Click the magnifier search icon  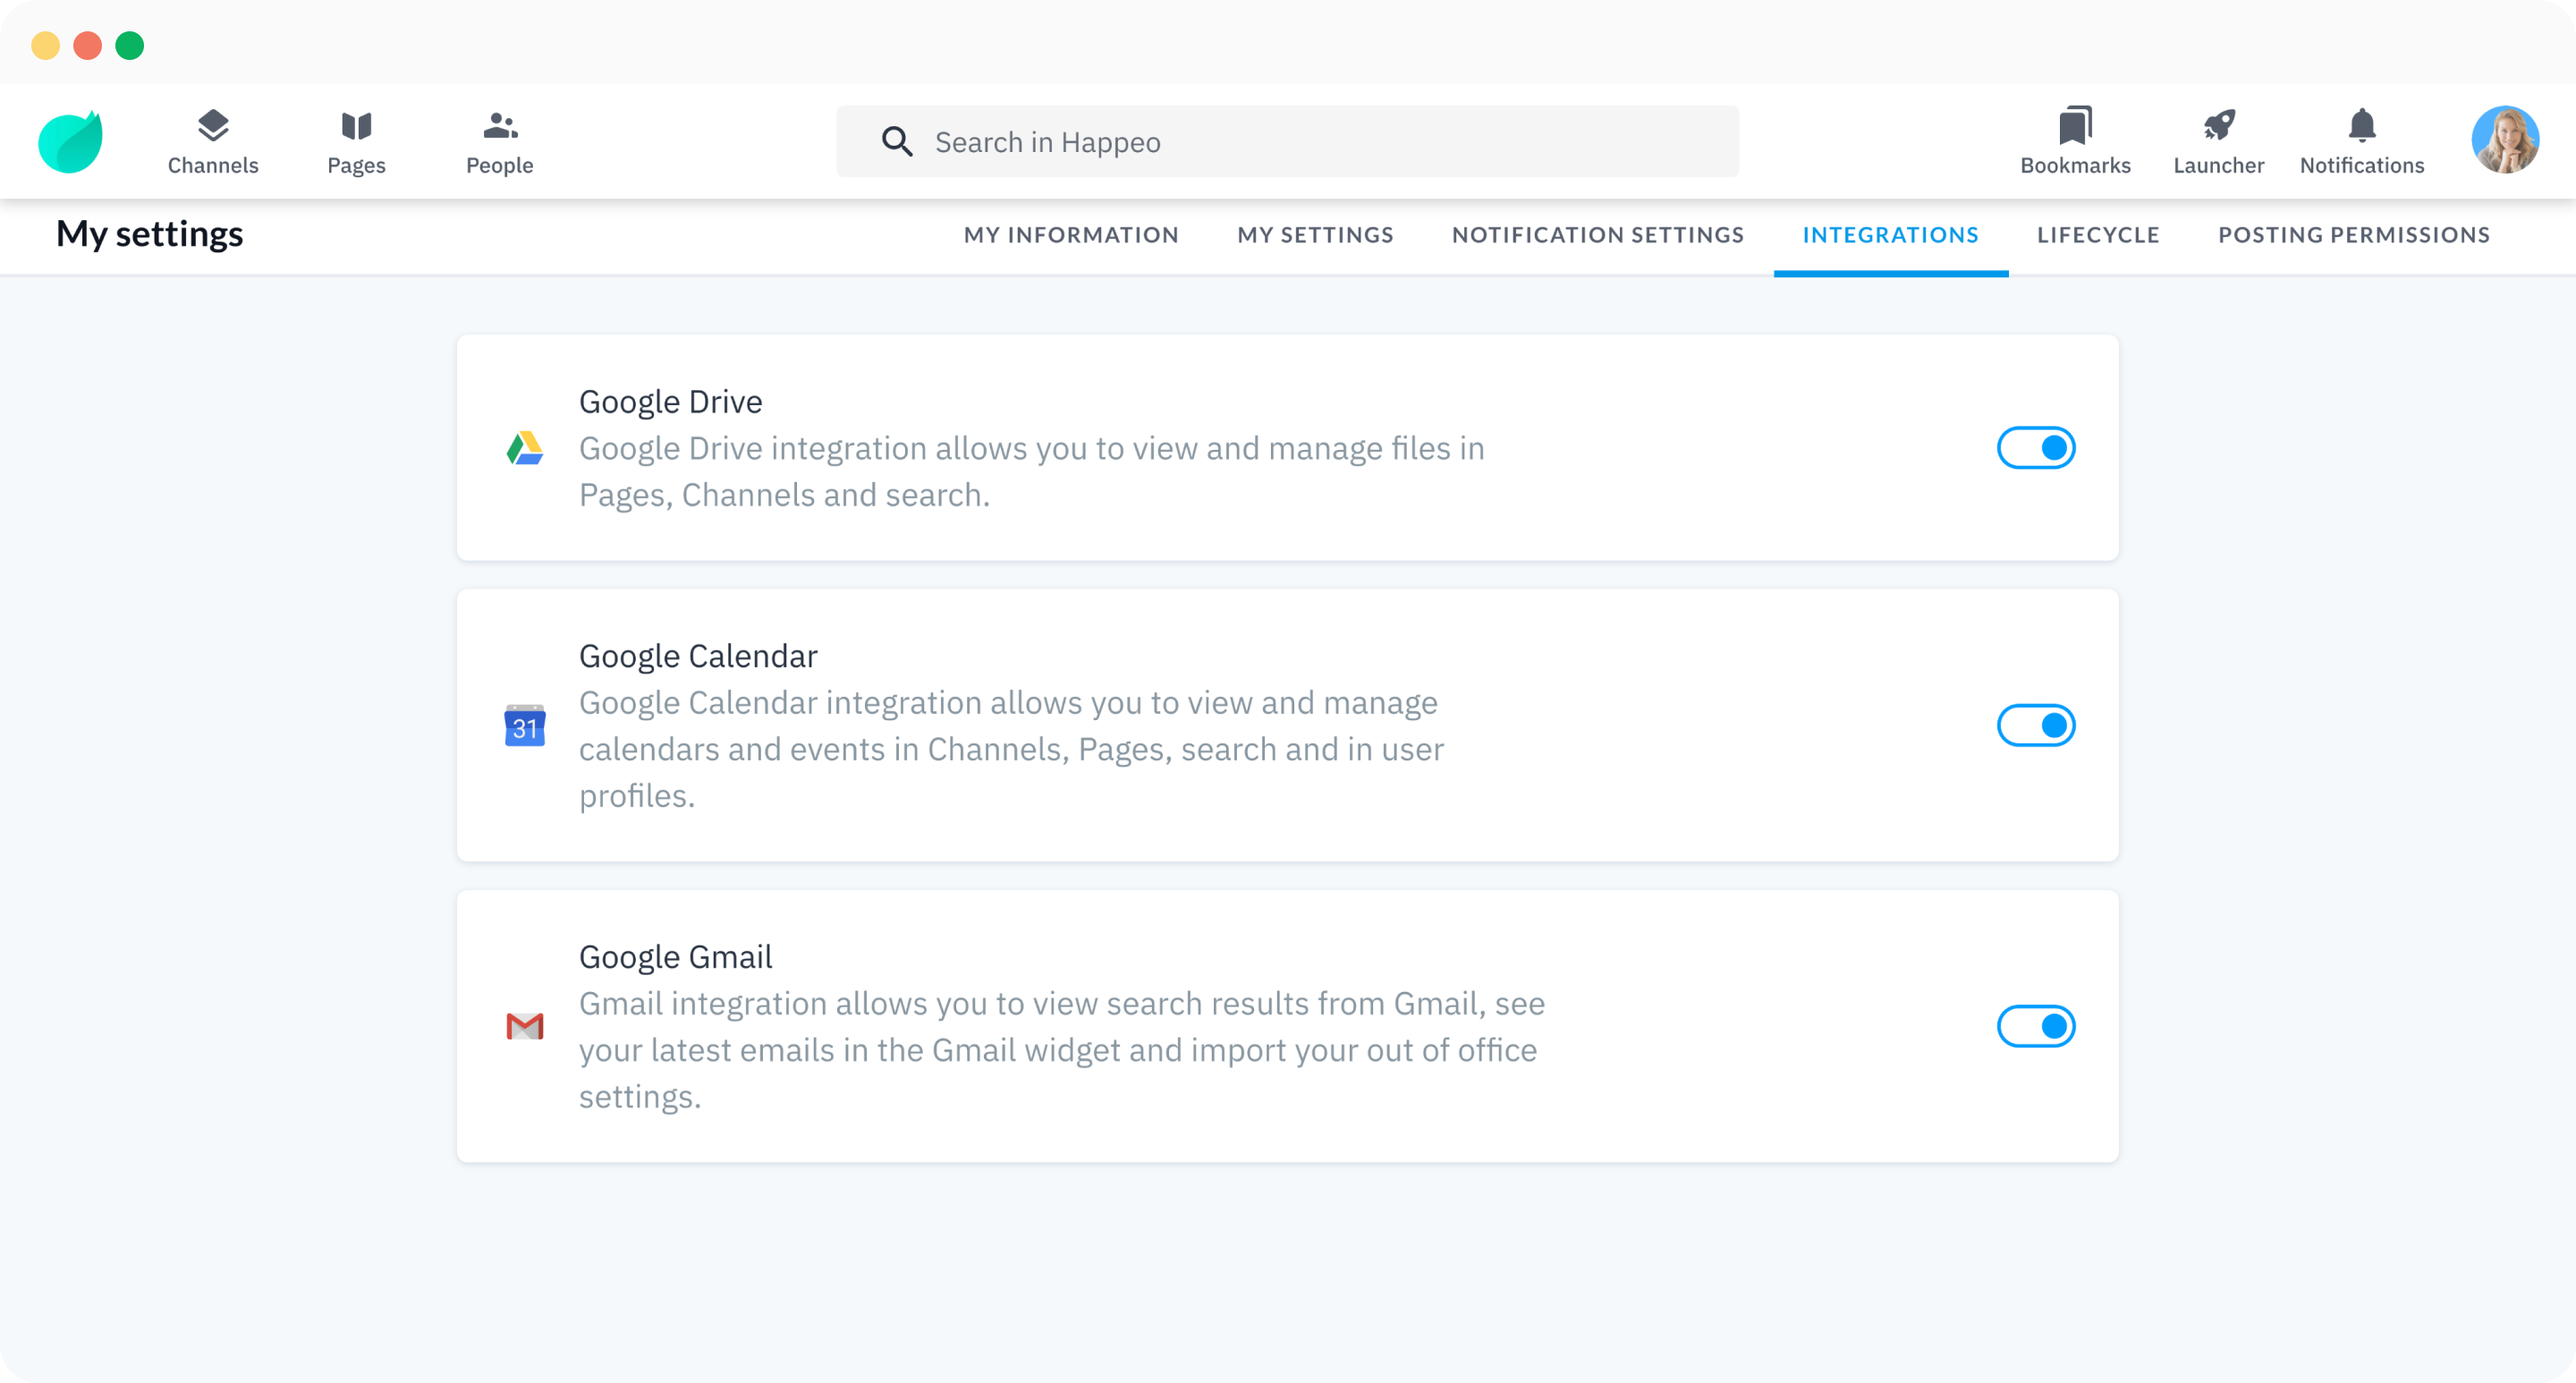pyautogui.click(x=897, y=142)
